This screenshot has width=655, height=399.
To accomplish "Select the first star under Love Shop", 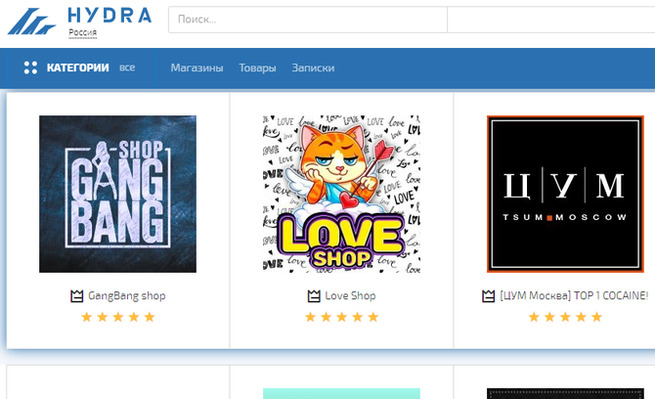I will (310, 317).
